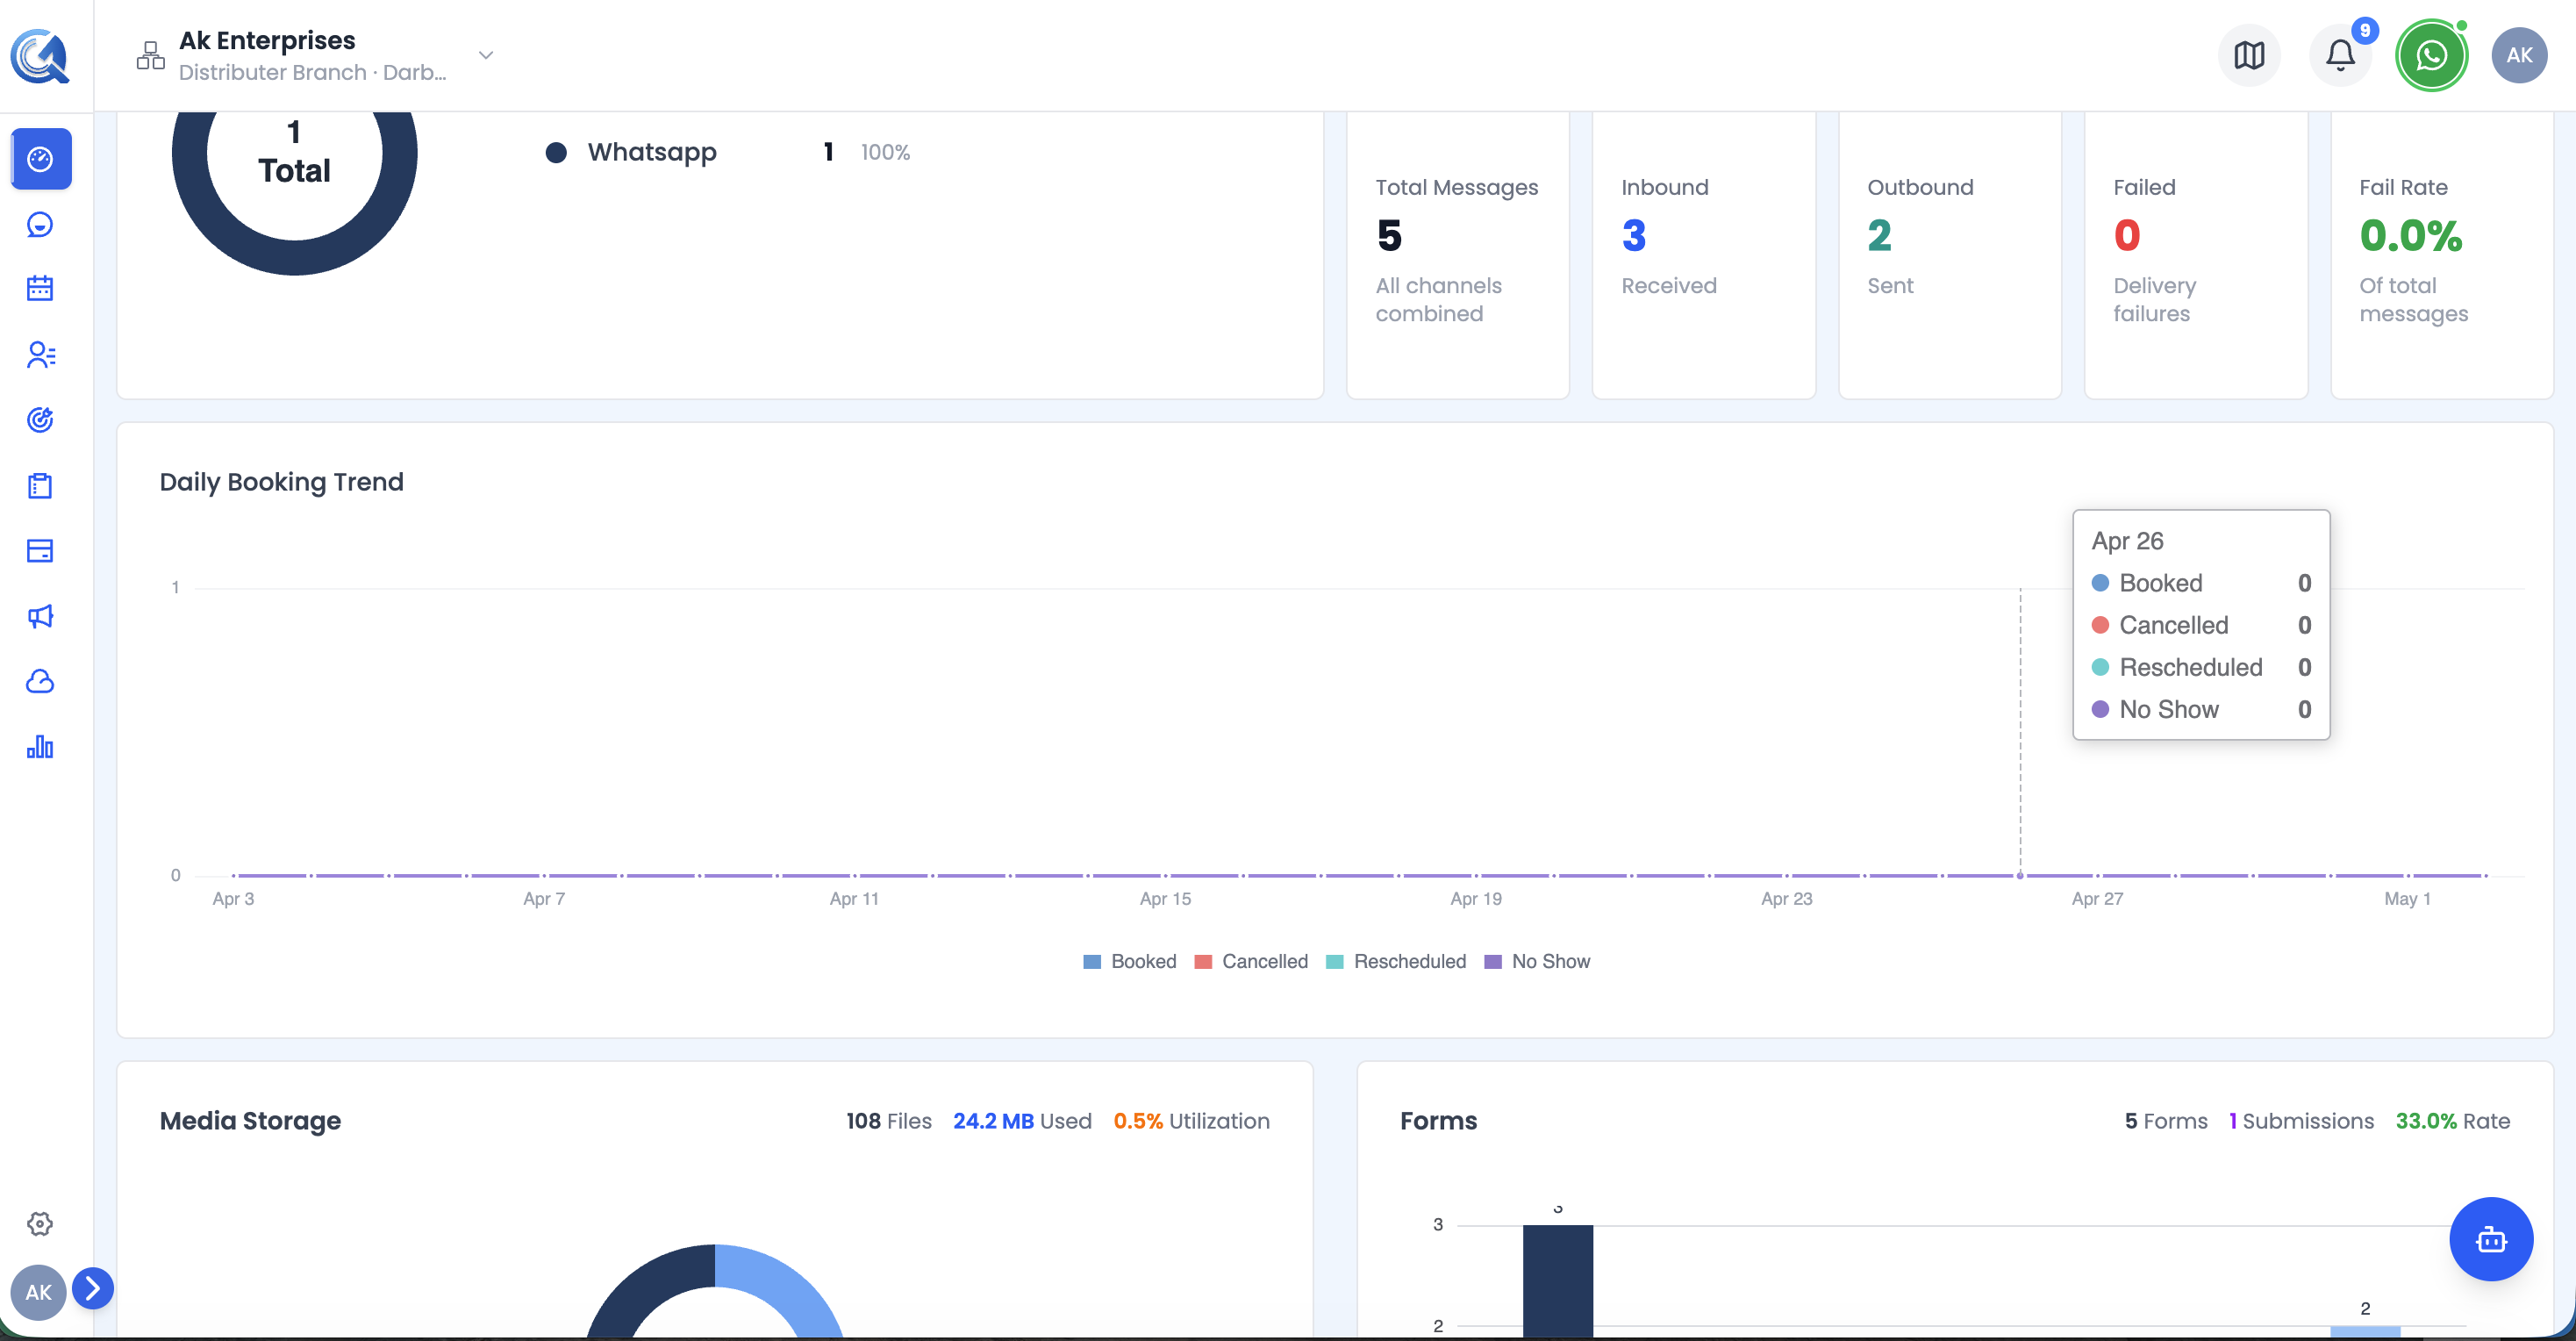Open the megaphone campaigns sidebar icon
2576x1341 pixels.
point(40,616)
